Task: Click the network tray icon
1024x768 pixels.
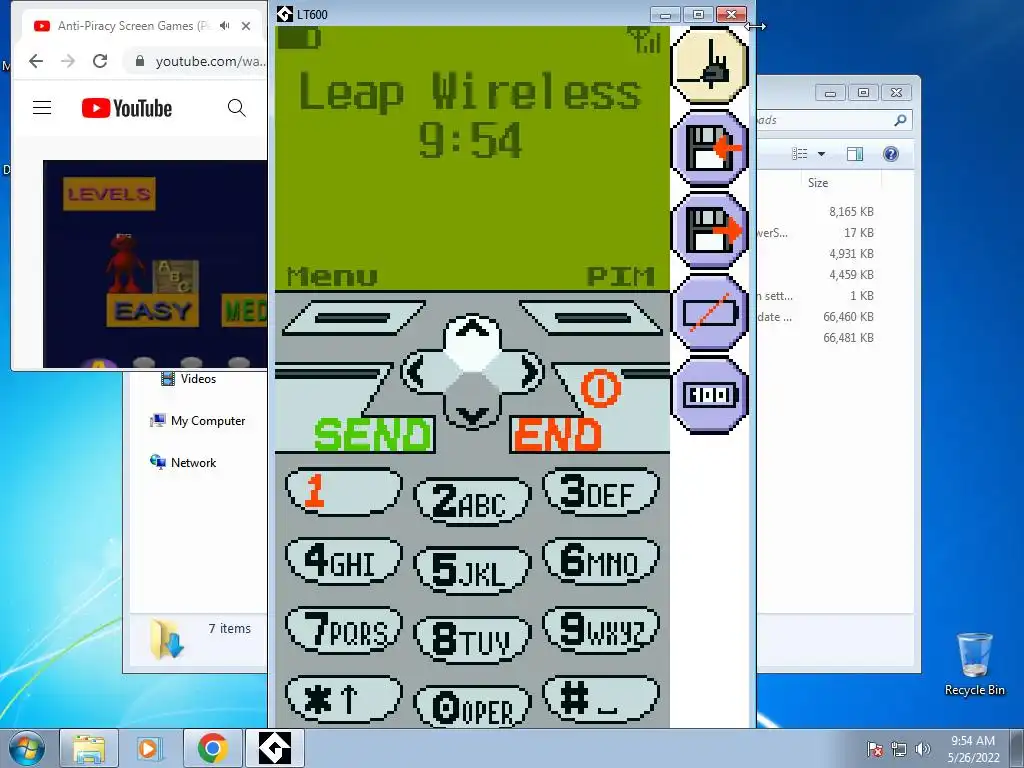Action: pyautogui.click(x=899, y=749)
